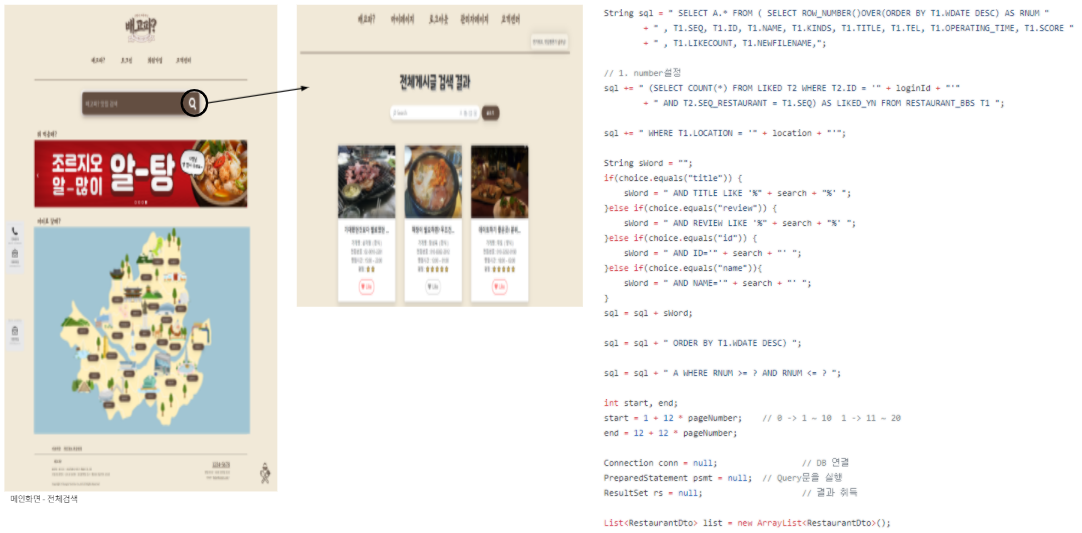This screenshot has width=1082, height=533.
Task: Open 마이페이지 in the search results navigation
Action: click(402, 19)
